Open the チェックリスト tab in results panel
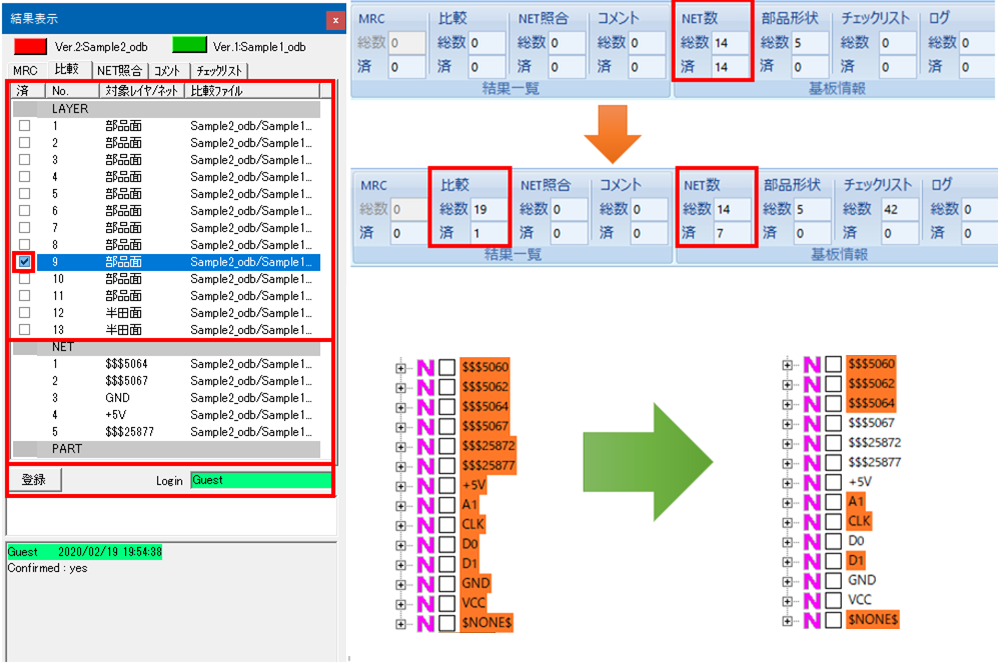The height and width of the screenshot is (666, 998). tap(218, 71)
